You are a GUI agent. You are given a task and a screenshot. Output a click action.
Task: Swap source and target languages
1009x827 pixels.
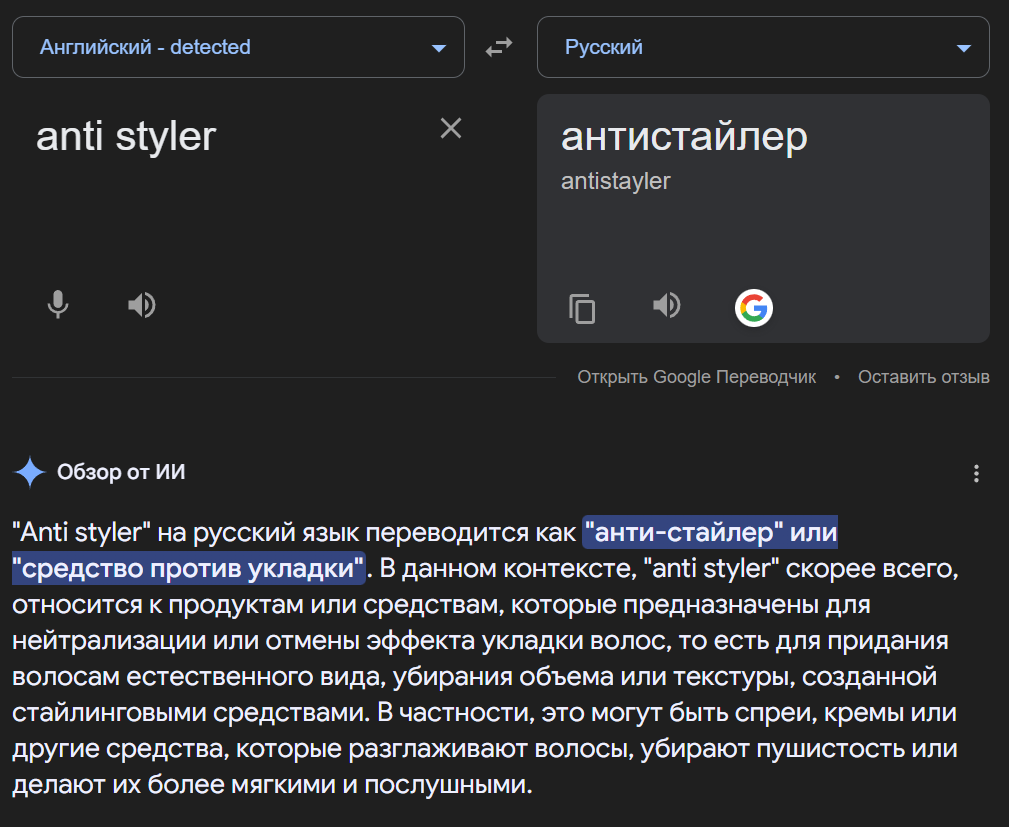pyautogui.click(x=499, y=47)
